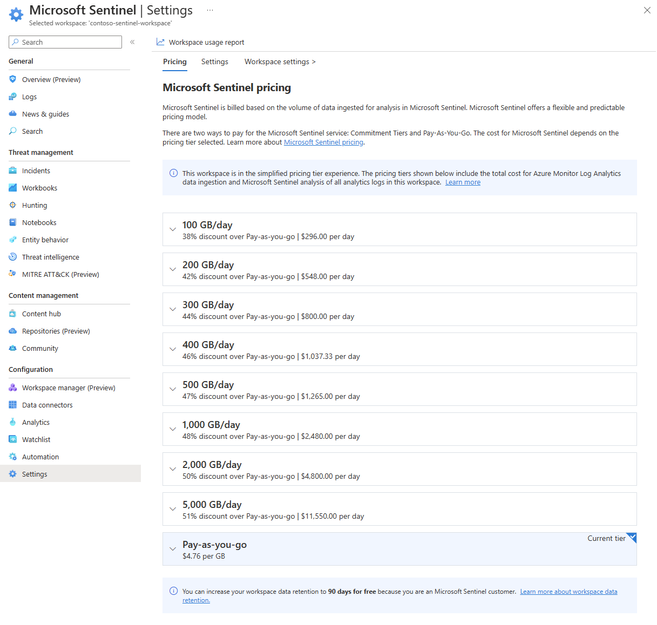
Task: Click the Watchlist icon
Action: point(13,439)
